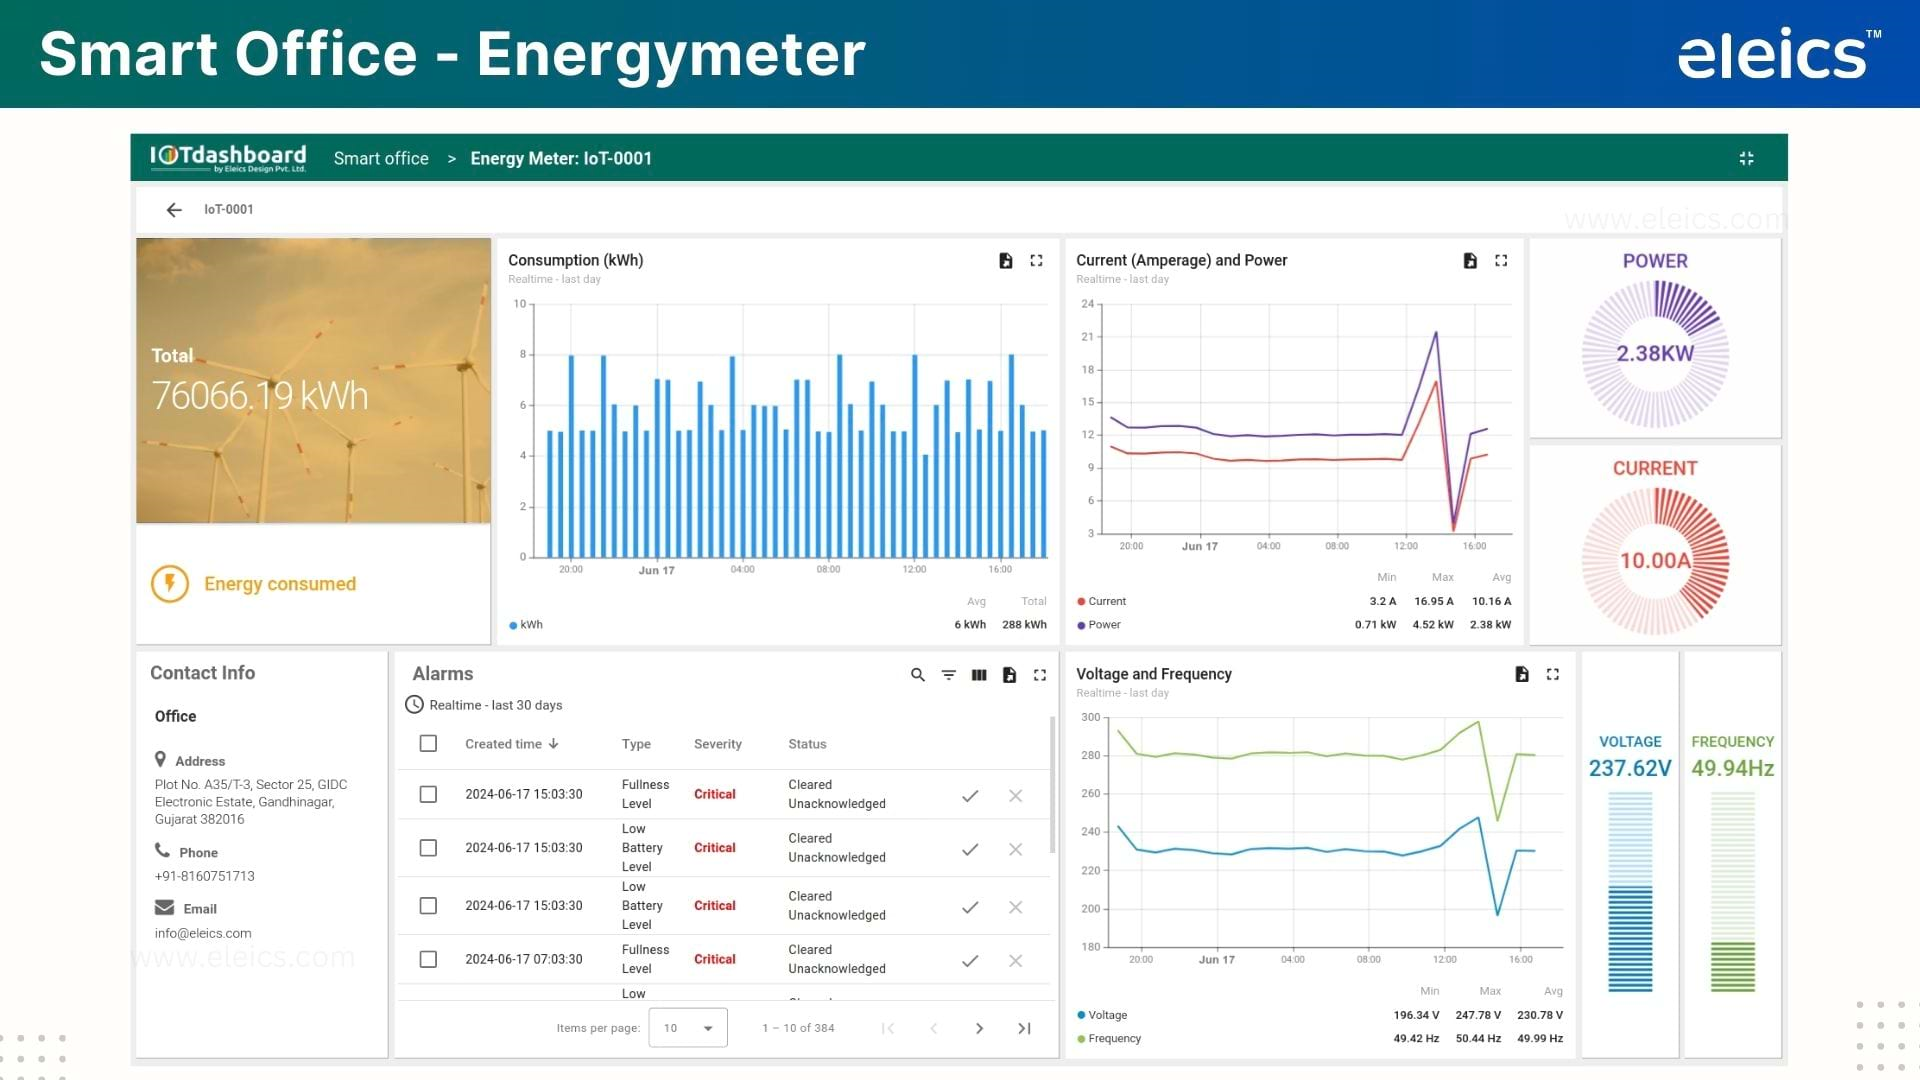The width and height of the screenshot is (1920, 1080).
Task: Click the Max 247.78 V voltage value
Action: 1478,1015
